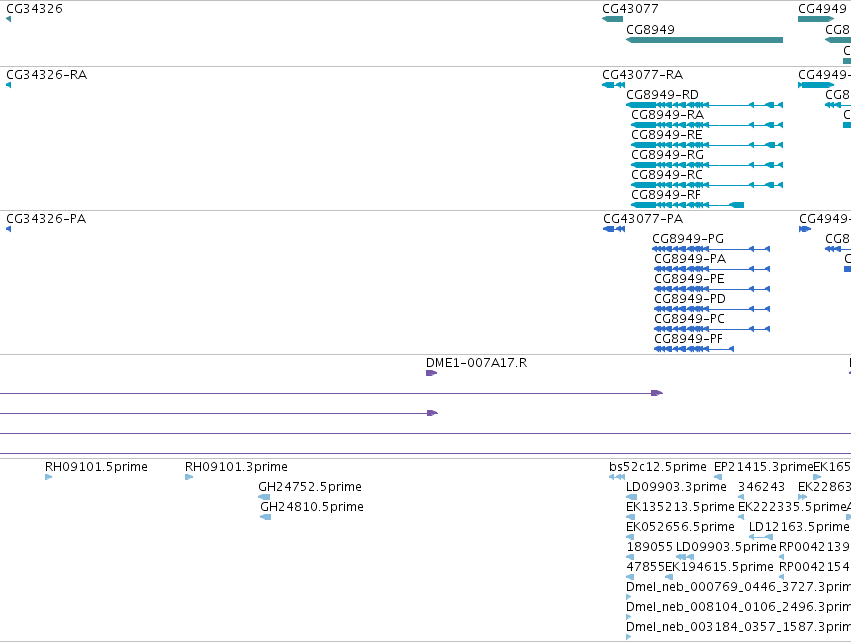
Task: Click the CG8949-PG CDS label
Action: click(688, 238)
